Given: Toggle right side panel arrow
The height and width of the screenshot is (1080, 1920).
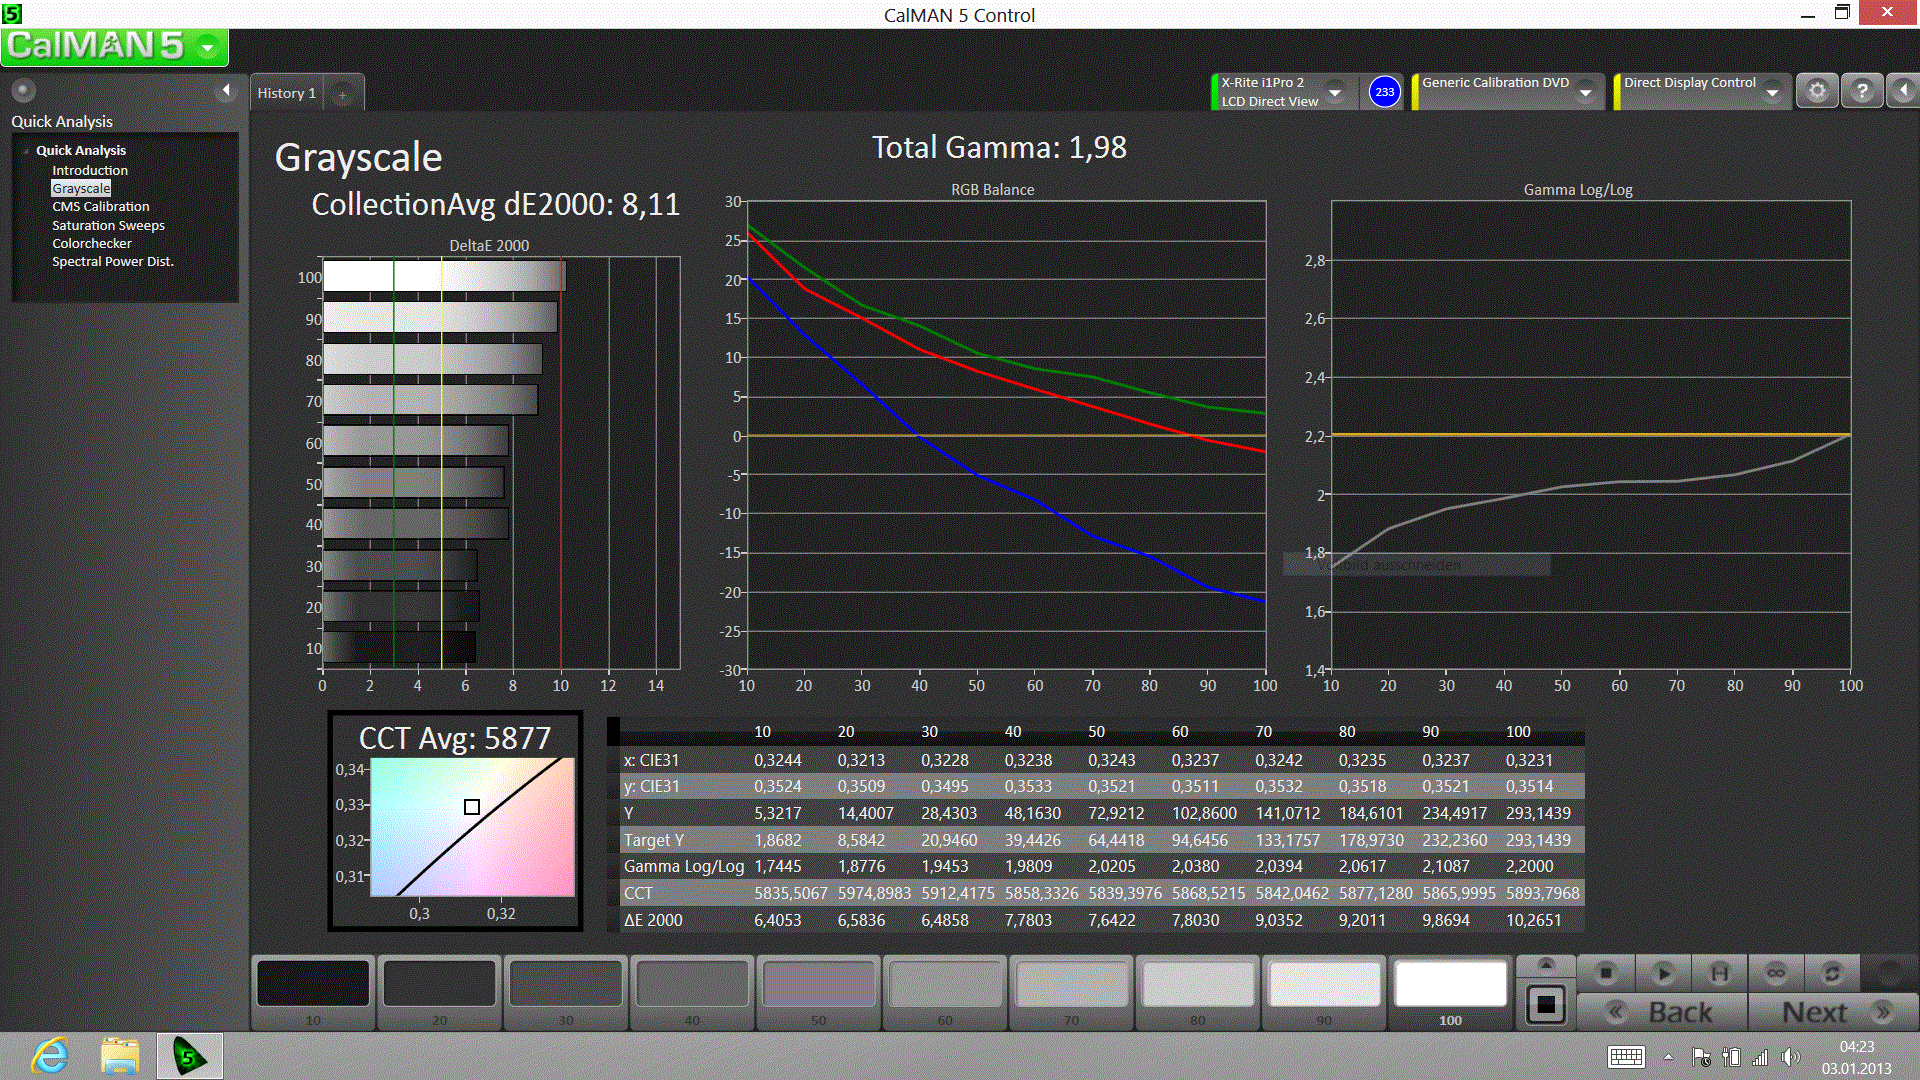Looking at the screenshot, I should [x=1903, y=91].
